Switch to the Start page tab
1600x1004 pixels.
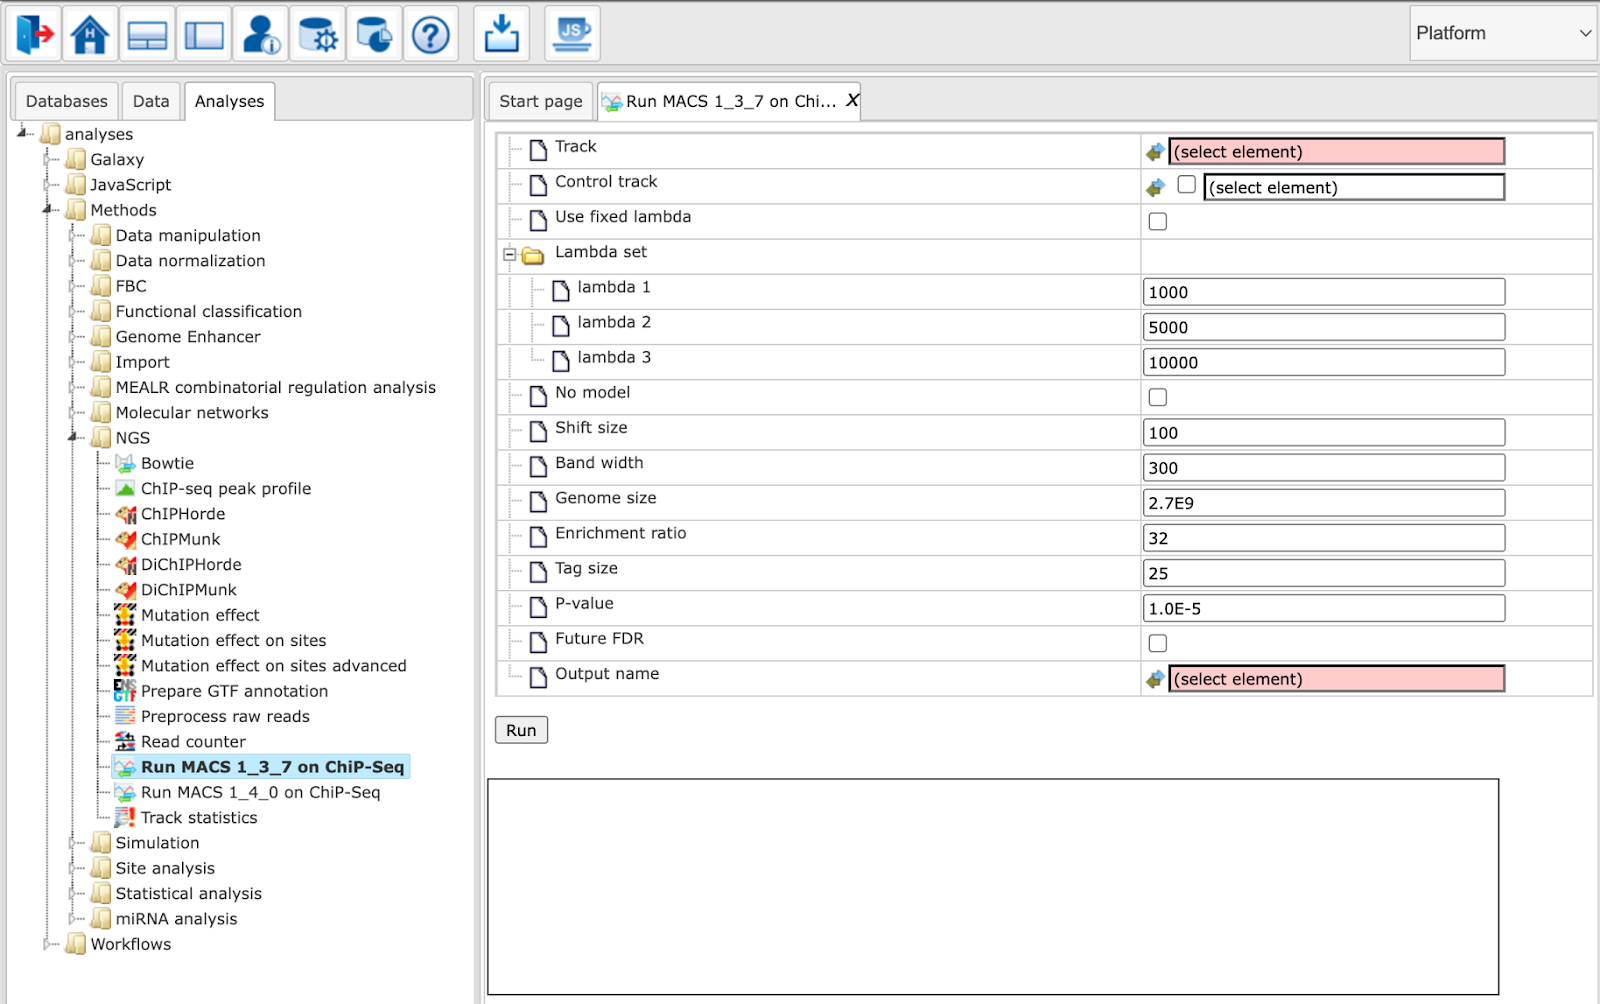(541, 101)
